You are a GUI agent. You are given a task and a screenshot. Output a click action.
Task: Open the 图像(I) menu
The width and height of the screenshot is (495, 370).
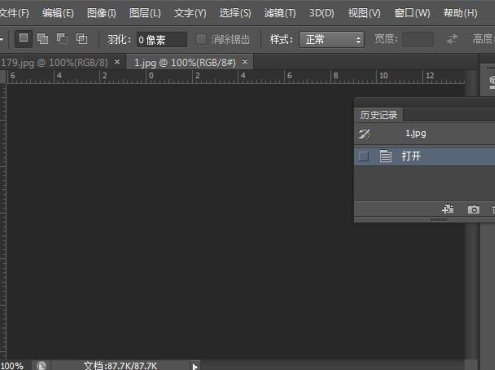click(101, 13)
